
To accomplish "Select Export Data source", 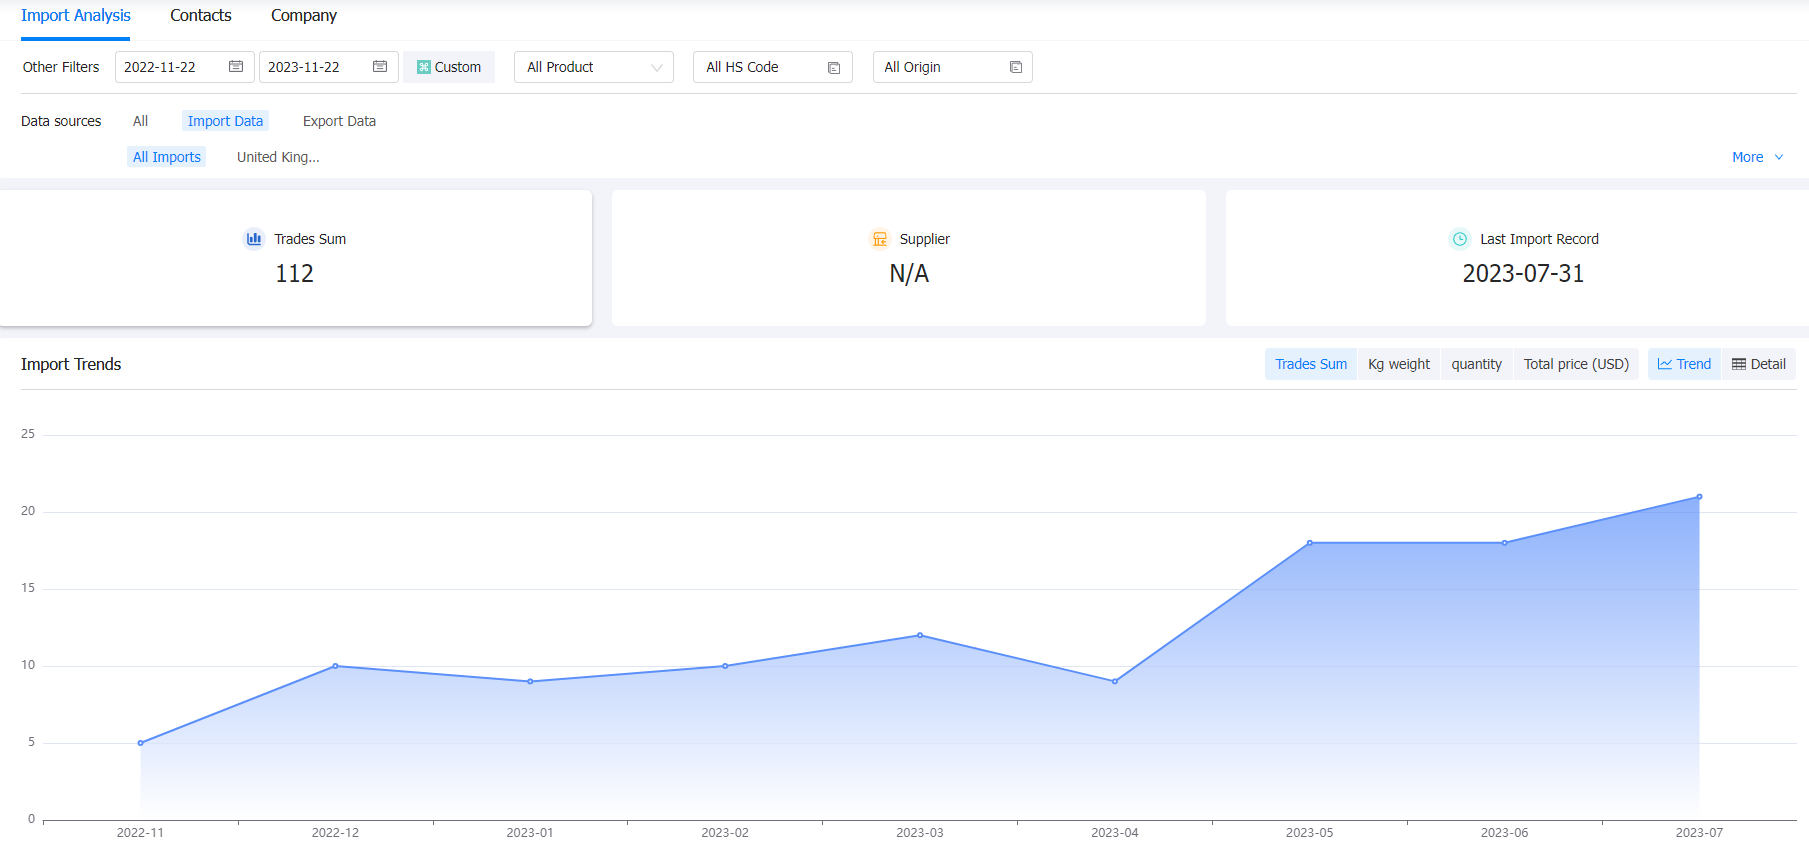I will pyautogui.click(x=339, y=121).
